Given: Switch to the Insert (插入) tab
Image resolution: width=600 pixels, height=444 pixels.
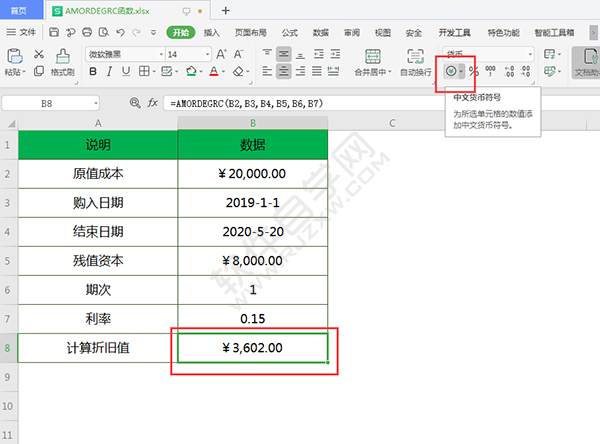Looking at the screenshot, I should (211, 33).
